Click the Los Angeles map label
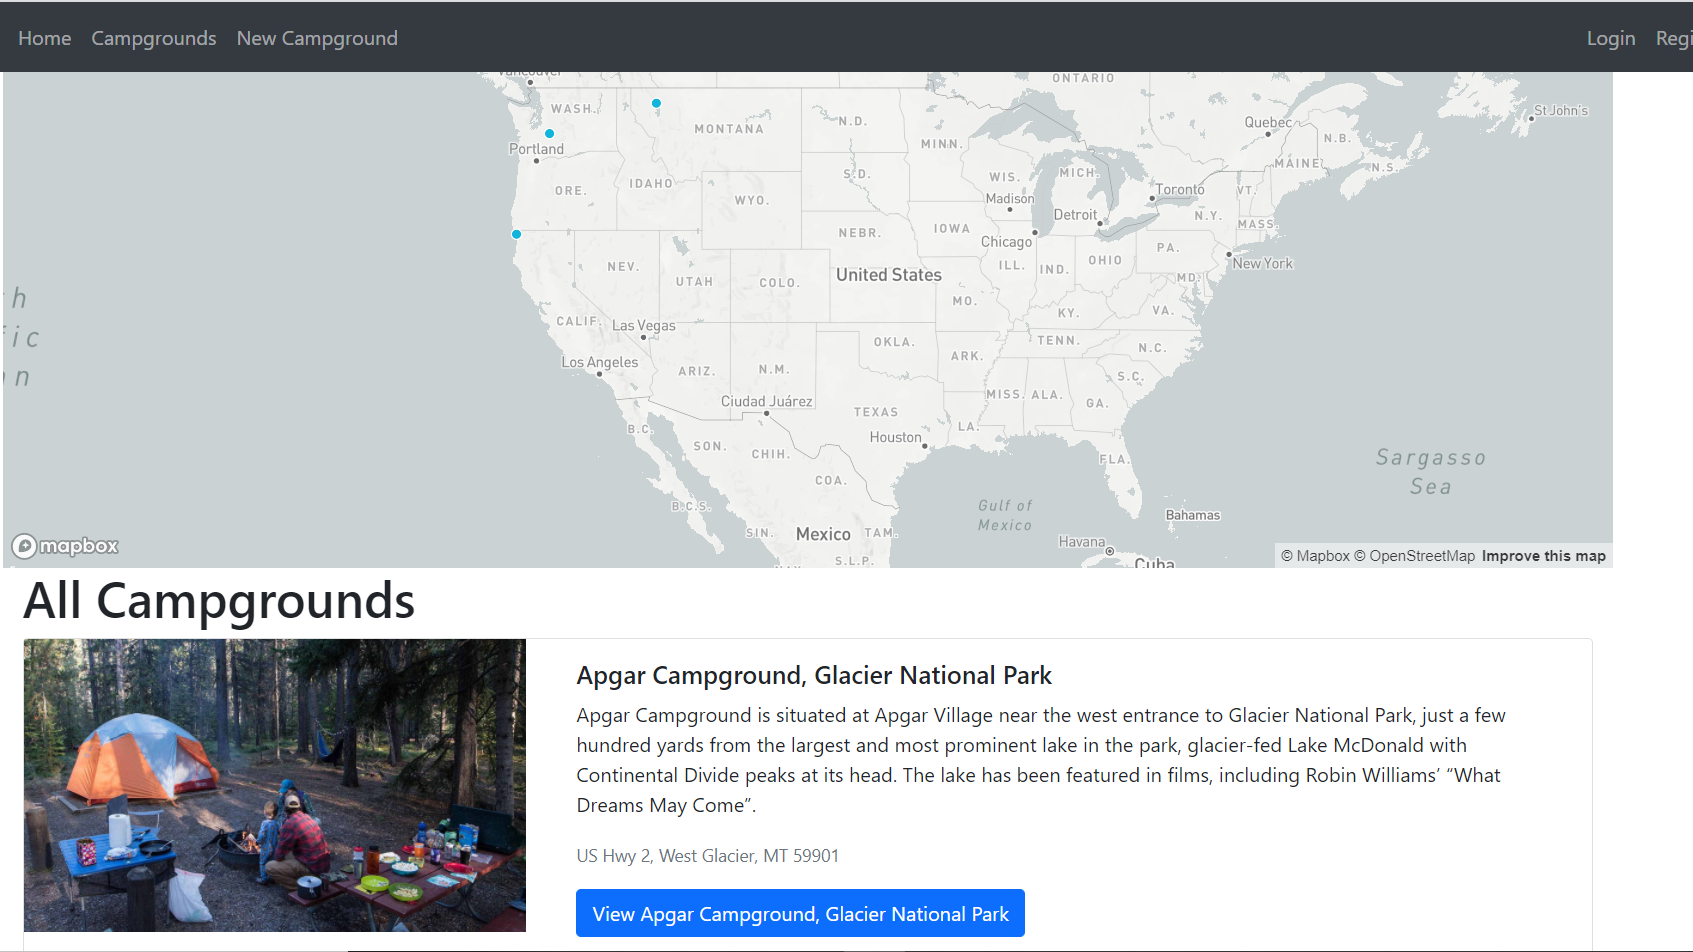The height and width of the screenshot is (952, 1693). [x=599, y=362]
